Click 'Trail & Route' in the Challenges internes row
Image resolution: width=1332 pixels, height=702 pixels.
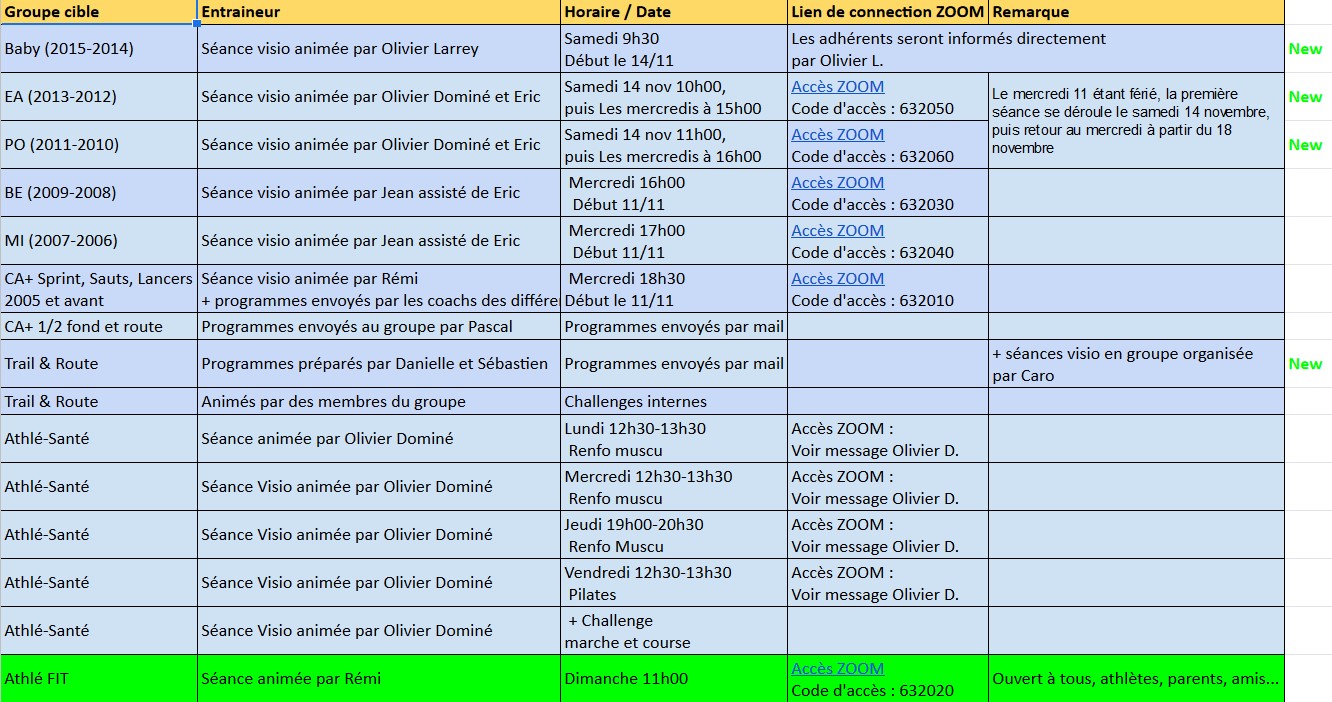tap(99, 401)
